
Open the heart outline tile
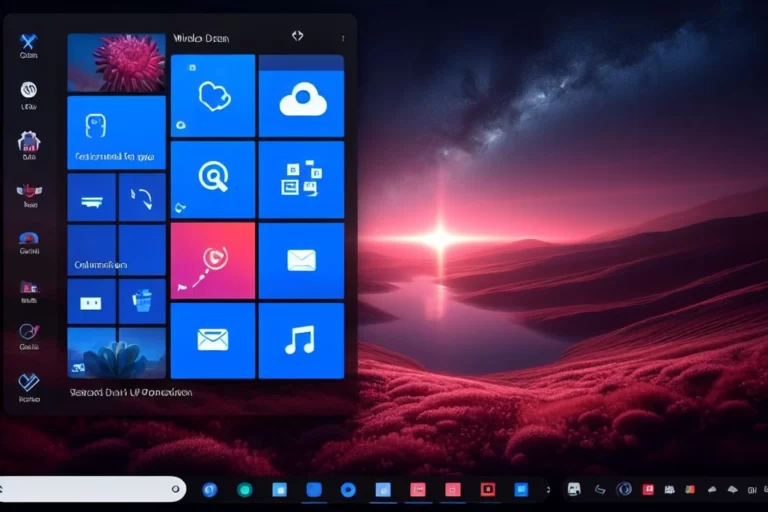[213, 96]
